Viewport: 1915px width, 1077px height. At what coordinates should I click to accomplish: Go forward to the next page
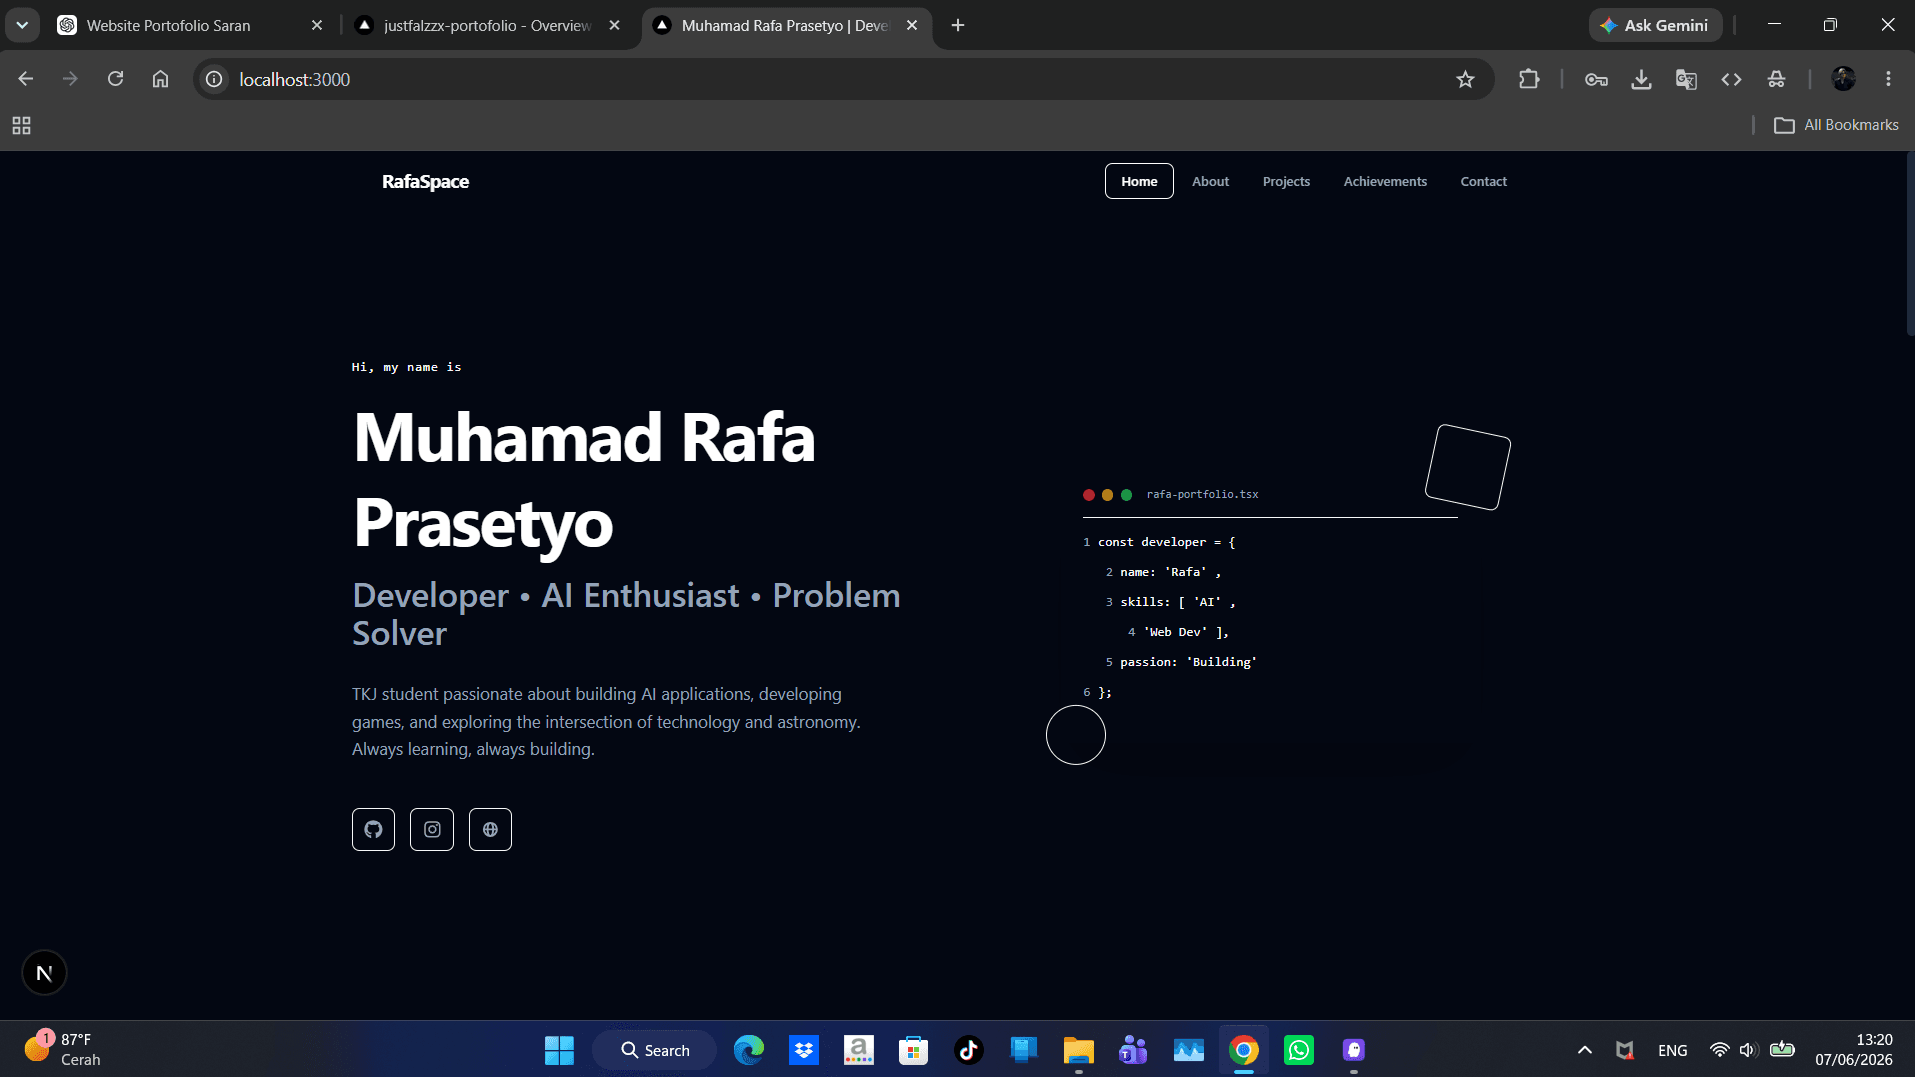pyautogui.click(x=70, y=79)
